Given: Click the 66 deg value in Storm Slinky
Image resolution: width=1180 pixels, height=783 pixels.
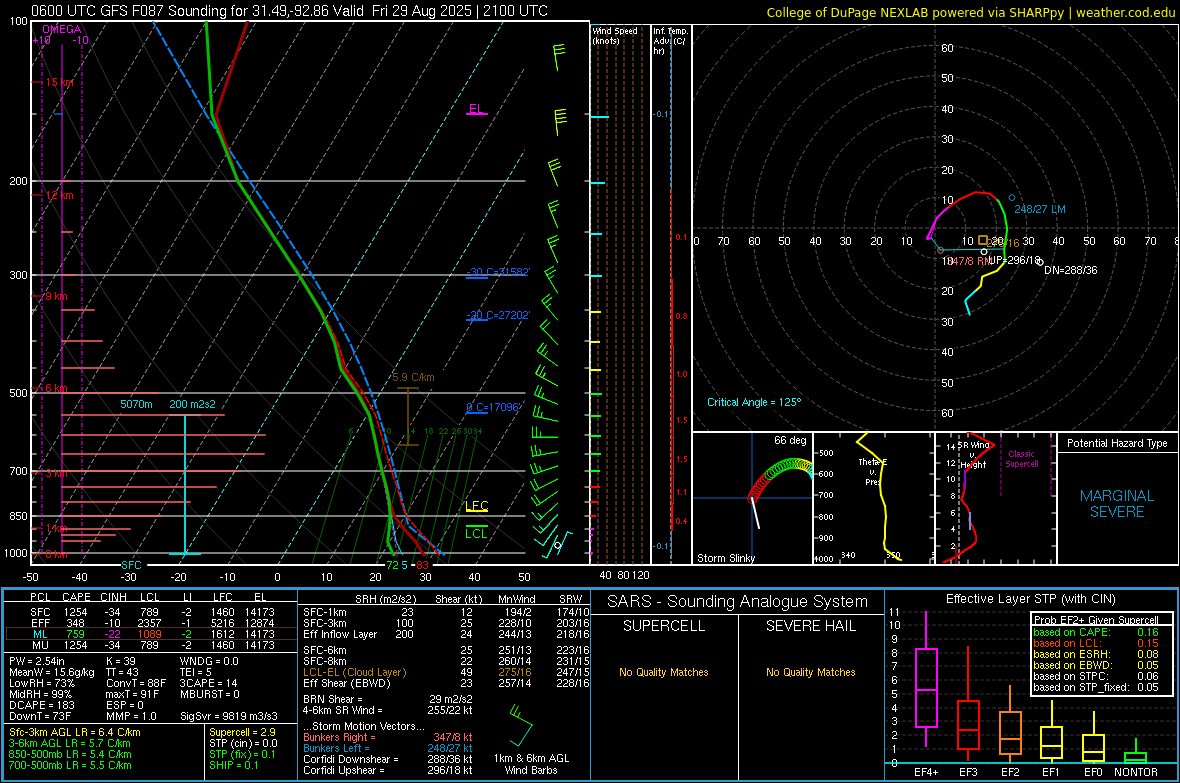Looking at the screenshot, I should [790, 440].
